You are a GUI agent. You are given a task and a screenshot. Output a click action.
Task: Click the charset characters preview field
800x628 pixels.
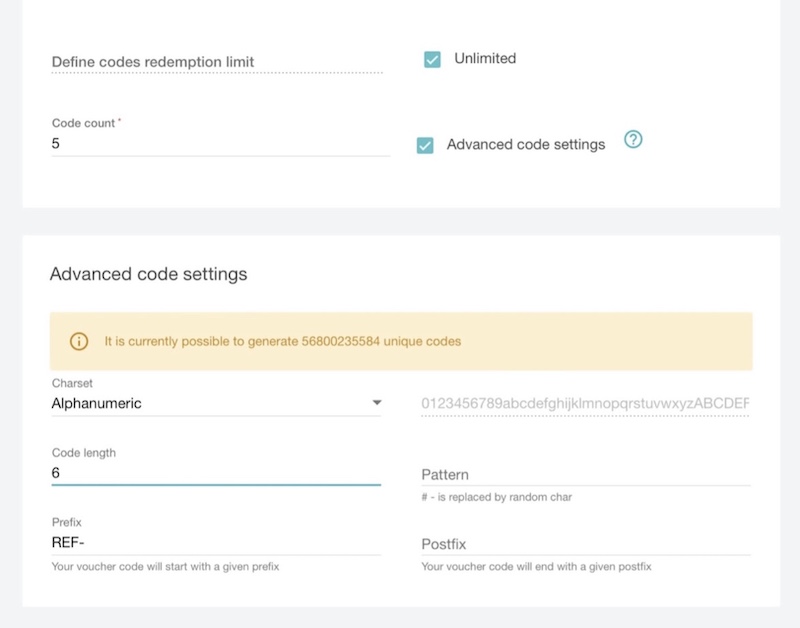point(585,404)
